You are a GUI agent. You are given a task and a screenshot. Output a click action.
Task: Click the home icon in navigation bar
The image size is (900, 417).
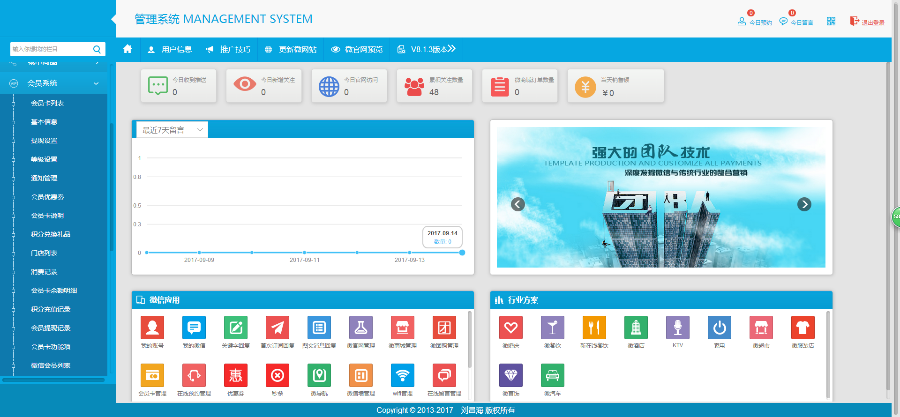click(127, 49)
